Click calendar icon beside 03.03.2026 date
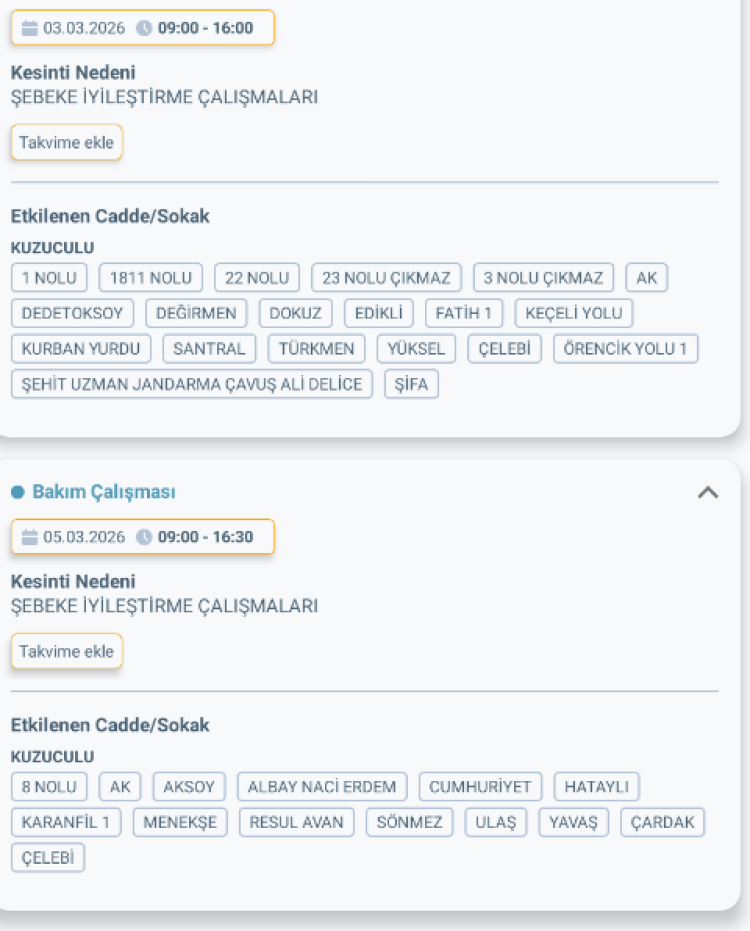This screenshot has width=750, height=931. pyautogui.click(x=29, y=28)
